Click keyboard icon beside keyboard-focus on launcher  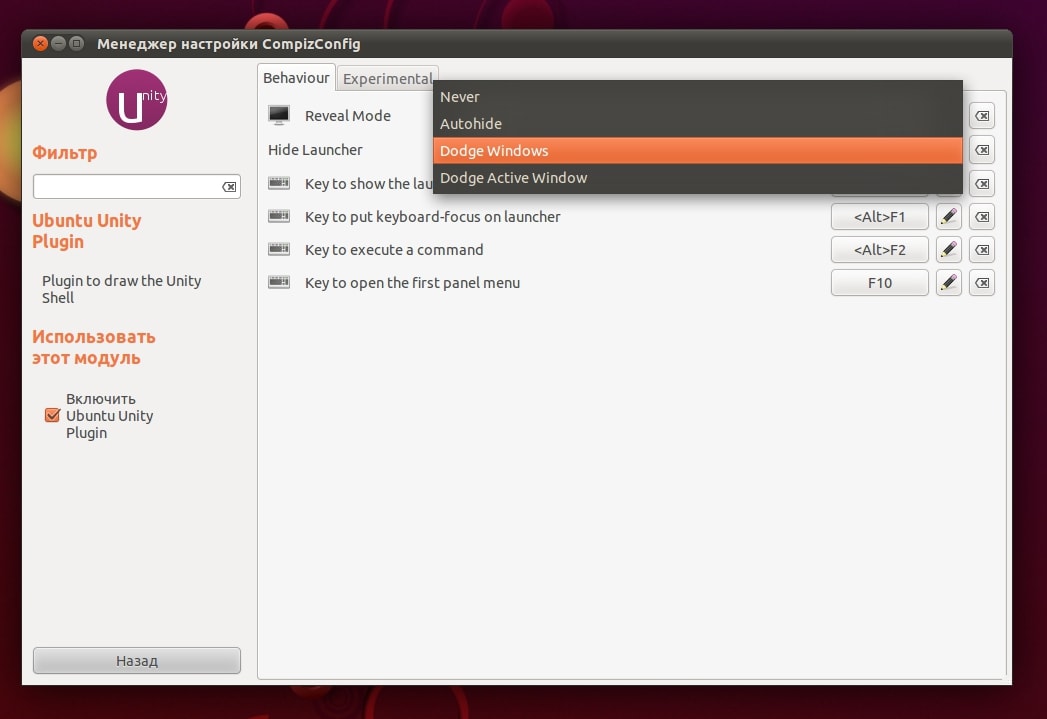click(278, 216)
